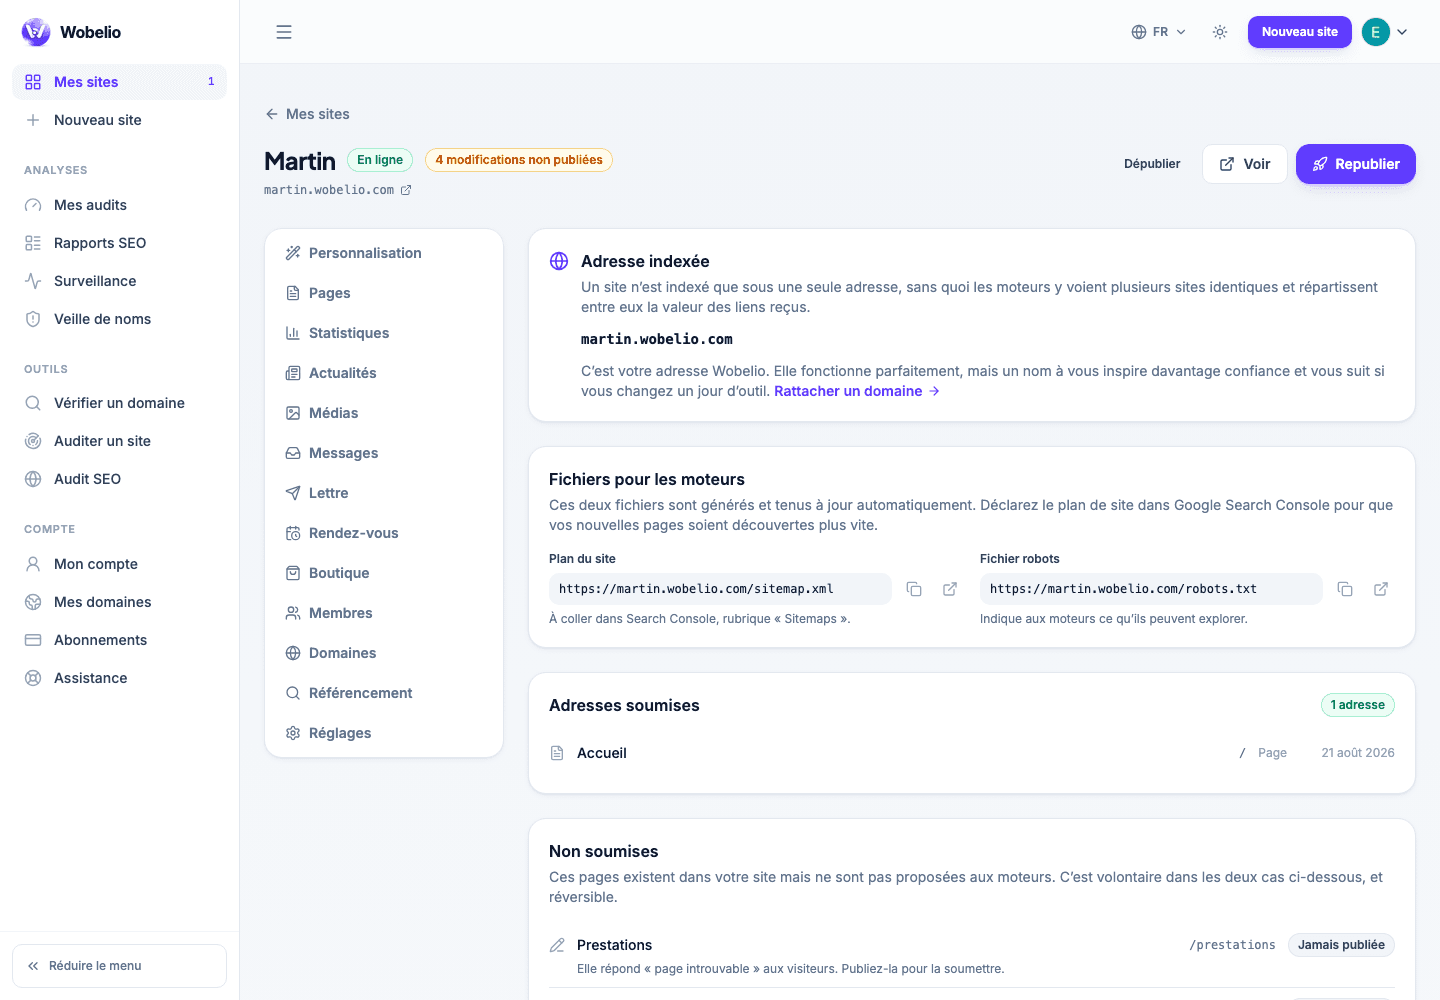Click the sitemap.xml URL field
This screenshot has width=1440, height=1000.
pos(720,589)
